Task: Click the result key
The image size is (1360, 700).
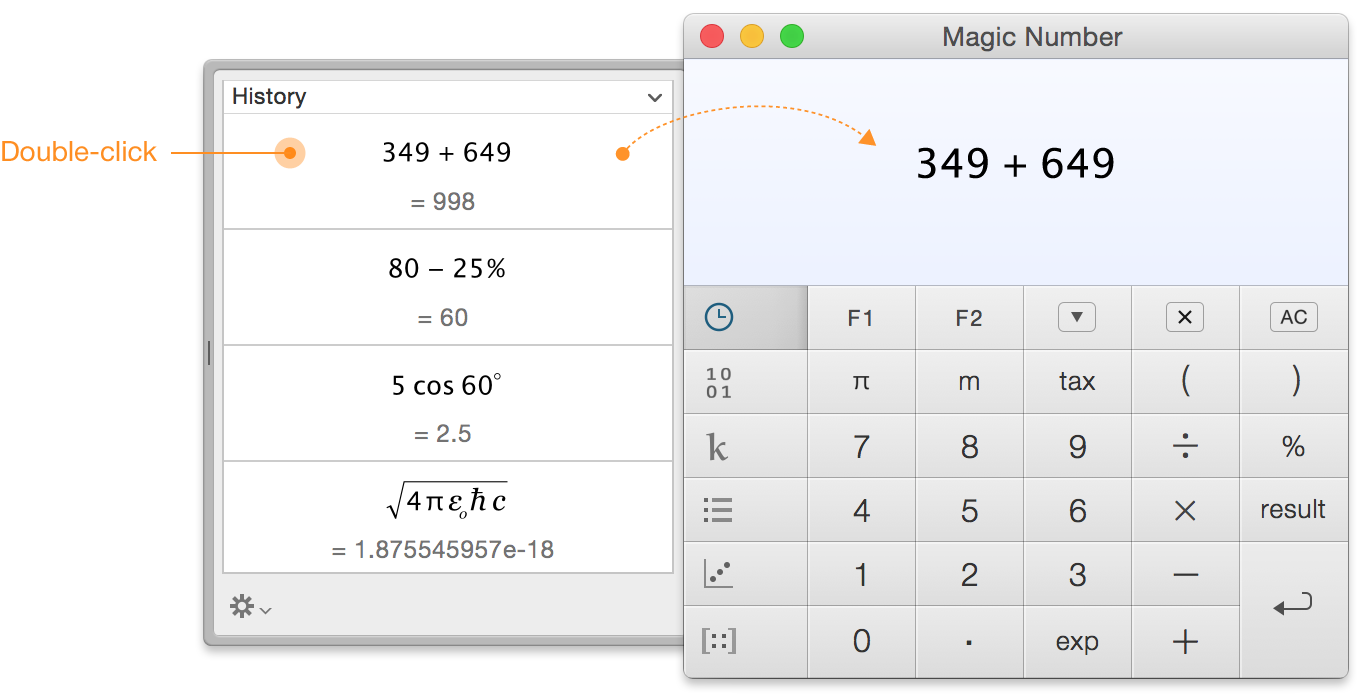Action: click(x=1294, y=510)
